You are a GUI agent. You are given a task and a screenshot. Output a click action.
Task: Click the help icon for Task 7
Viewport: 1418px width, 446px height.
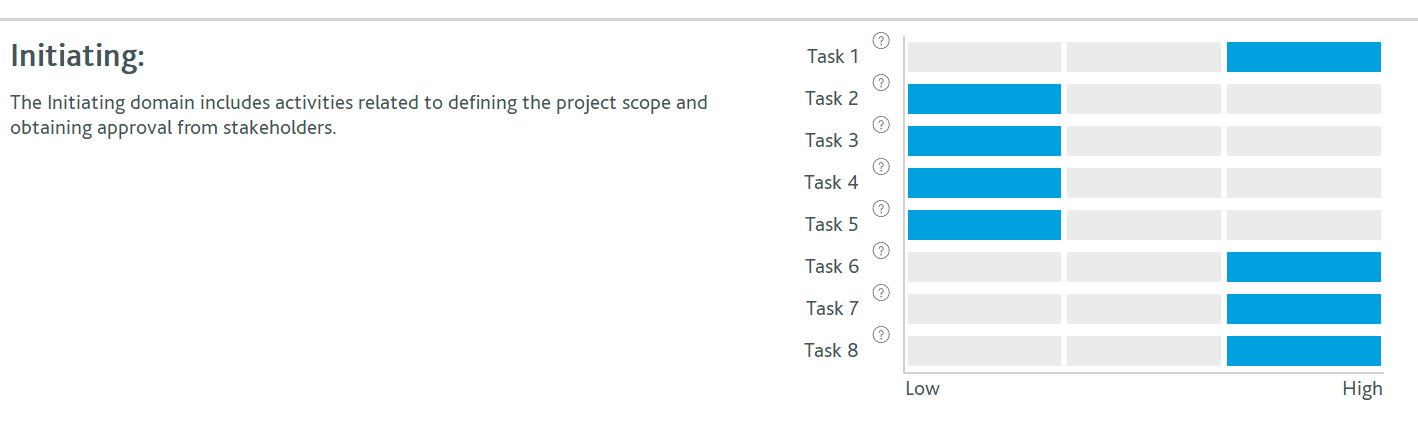click(881, 293)
